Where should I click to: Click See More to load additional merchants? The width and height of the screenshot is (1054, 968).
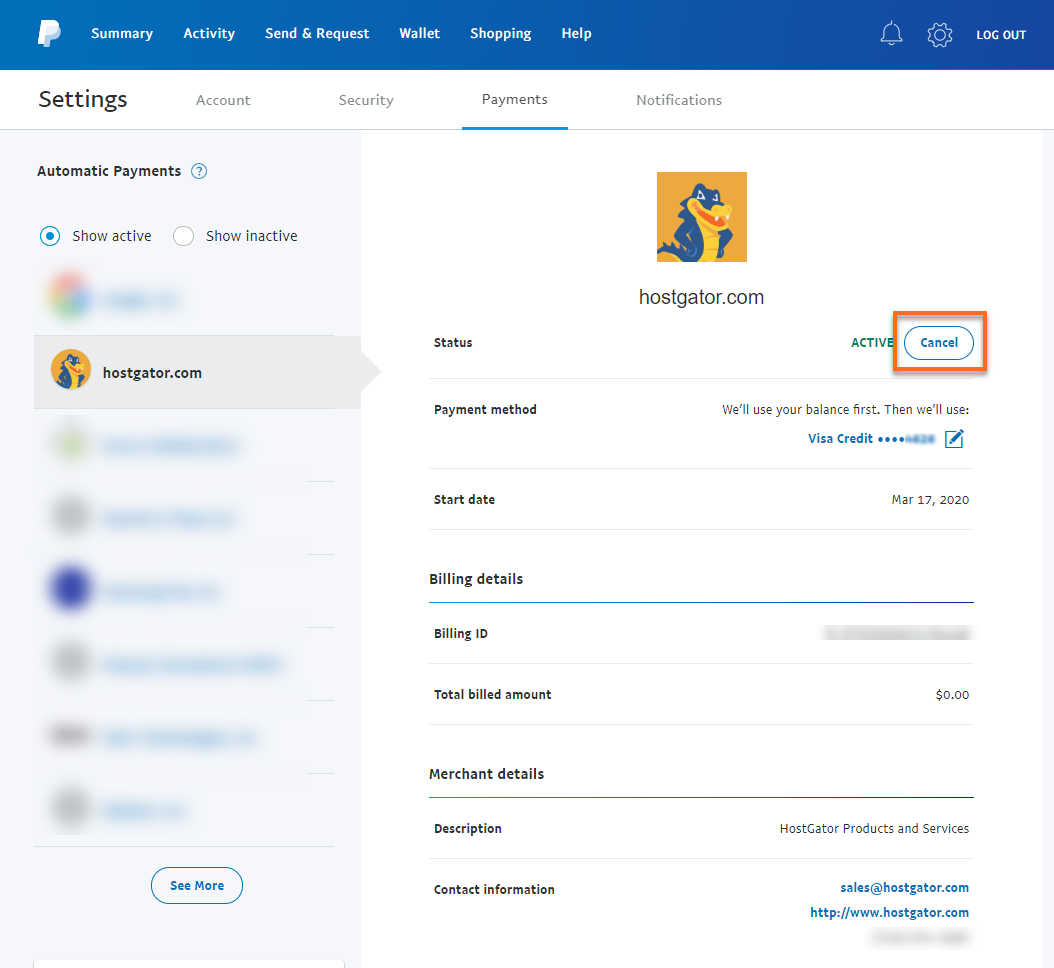(x=196, y=885)
